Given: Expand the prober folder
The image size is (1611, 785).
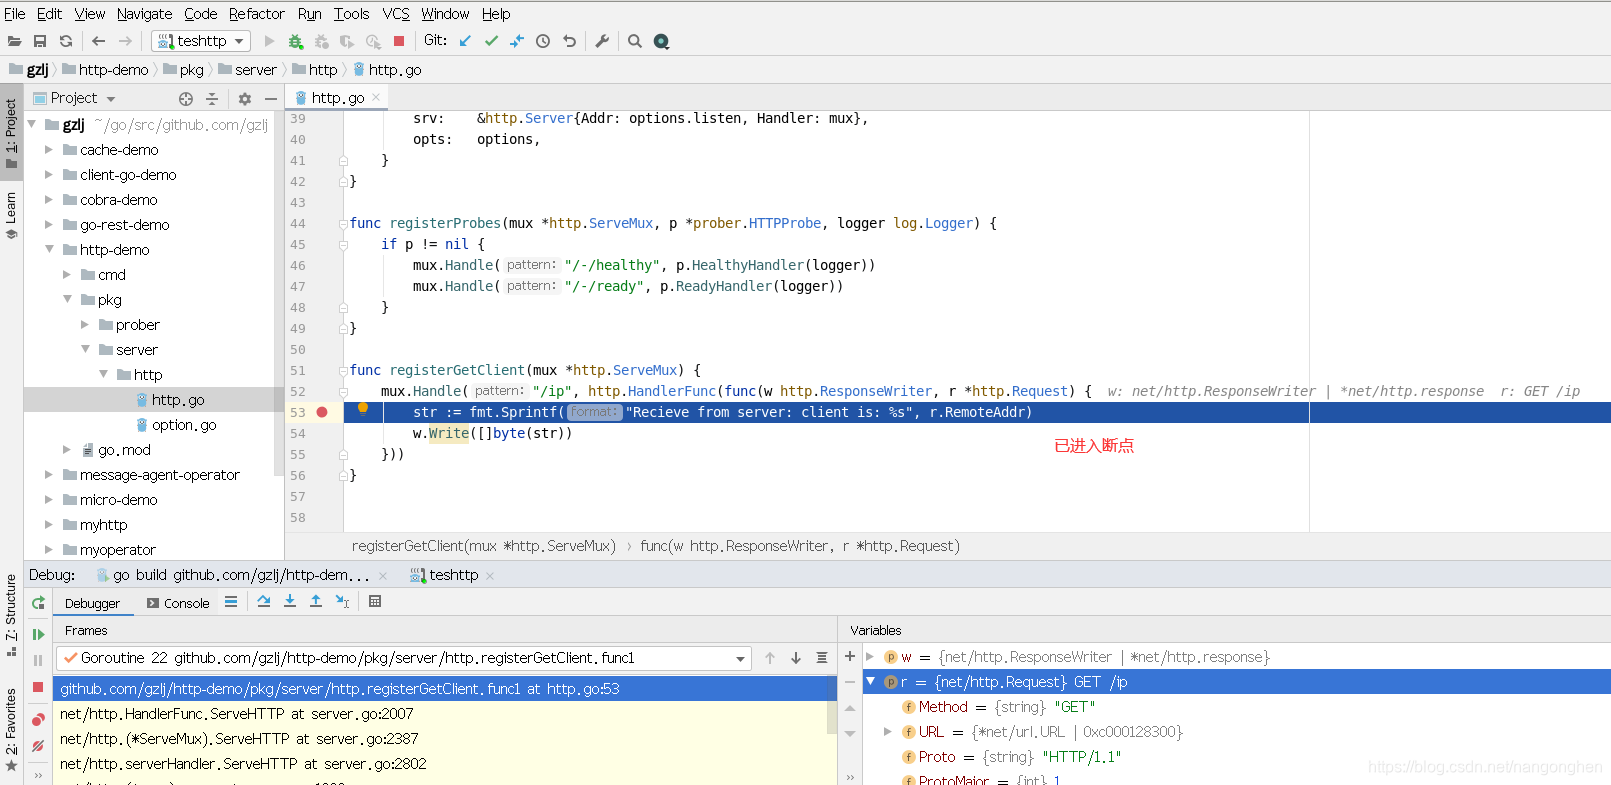Looking at the screenshot, I should [84, 324].
